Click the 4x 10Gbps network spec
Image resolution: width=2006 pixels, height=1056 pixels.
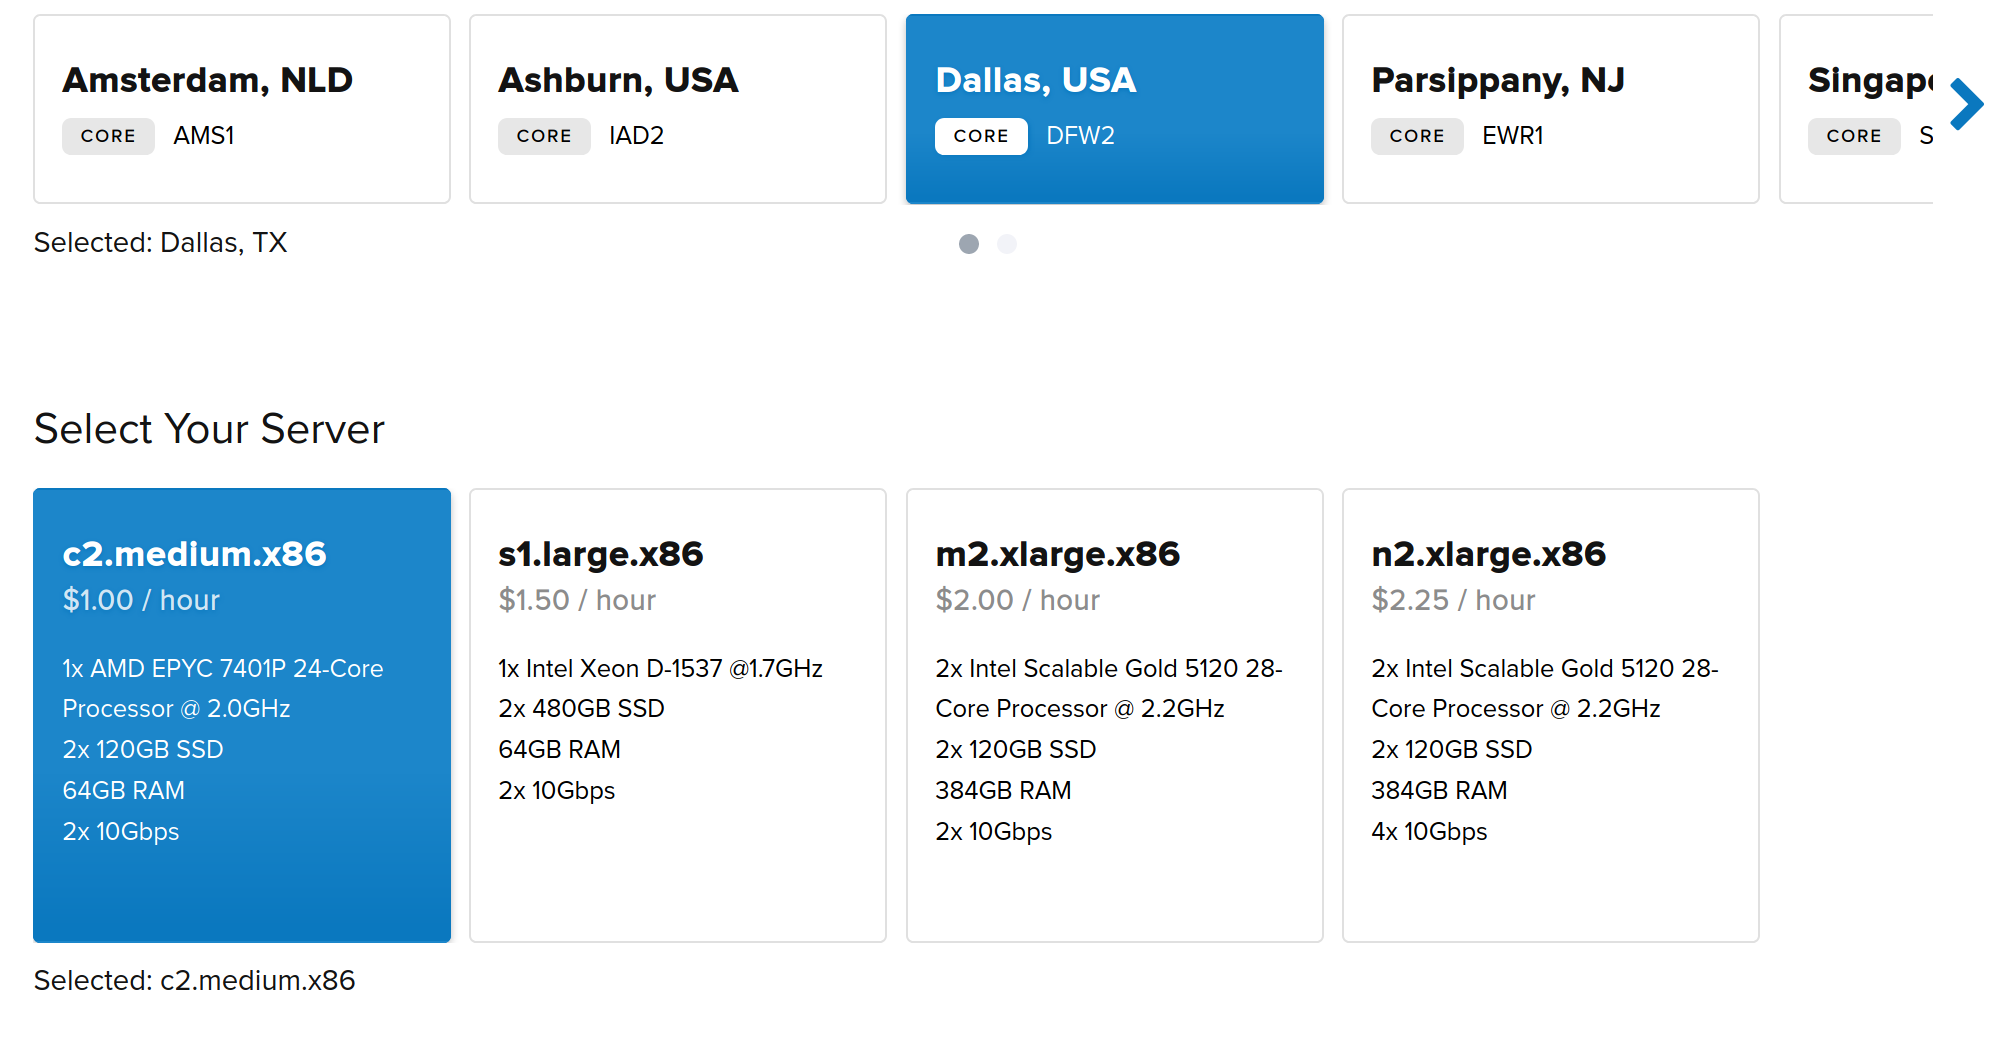[1429, 832]
